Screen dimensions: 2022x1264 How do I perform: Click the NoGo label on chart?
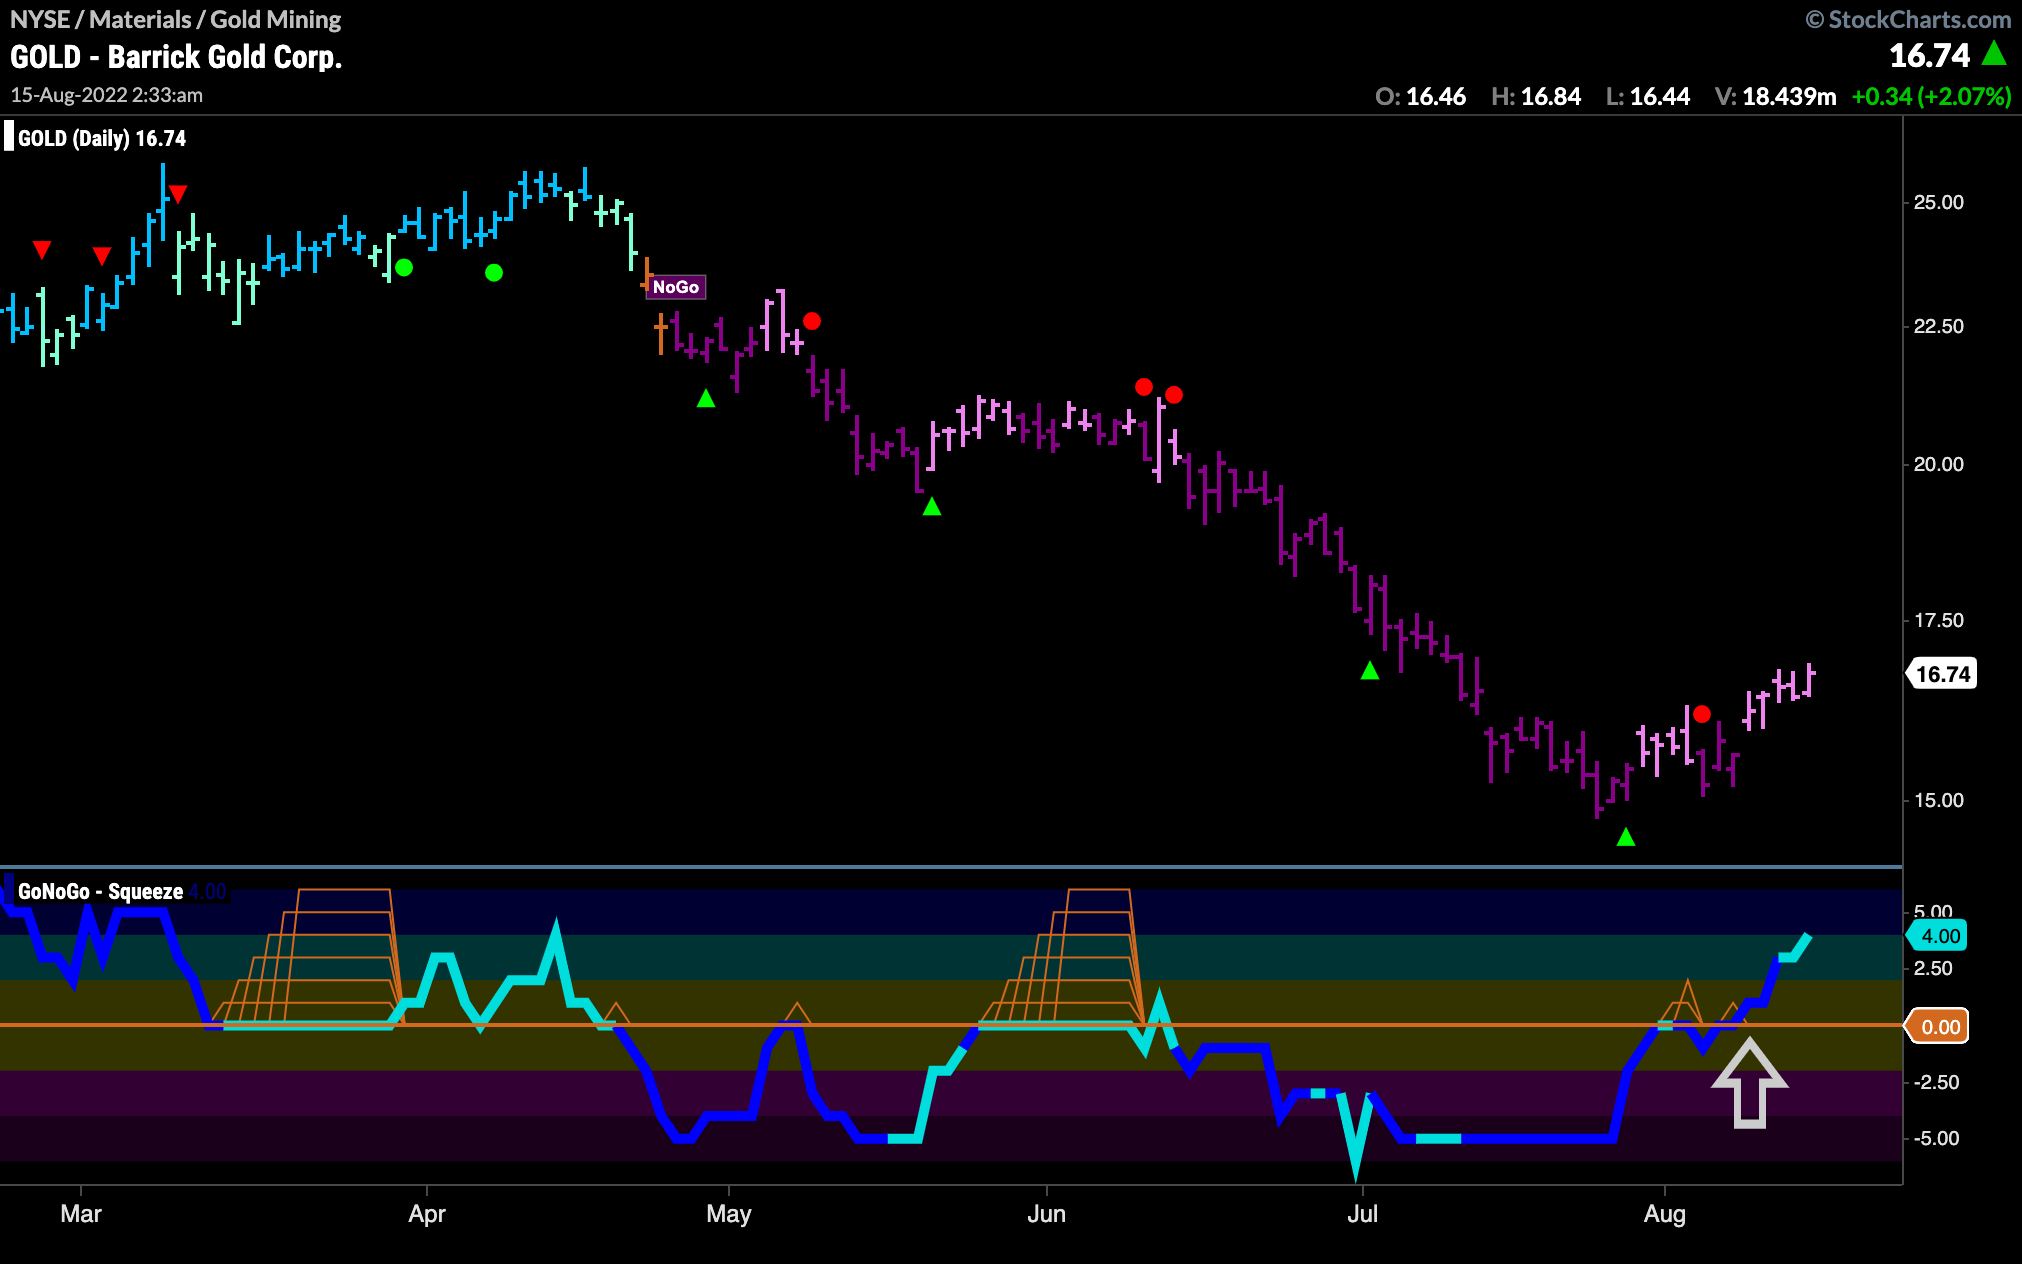click(676, 287)
